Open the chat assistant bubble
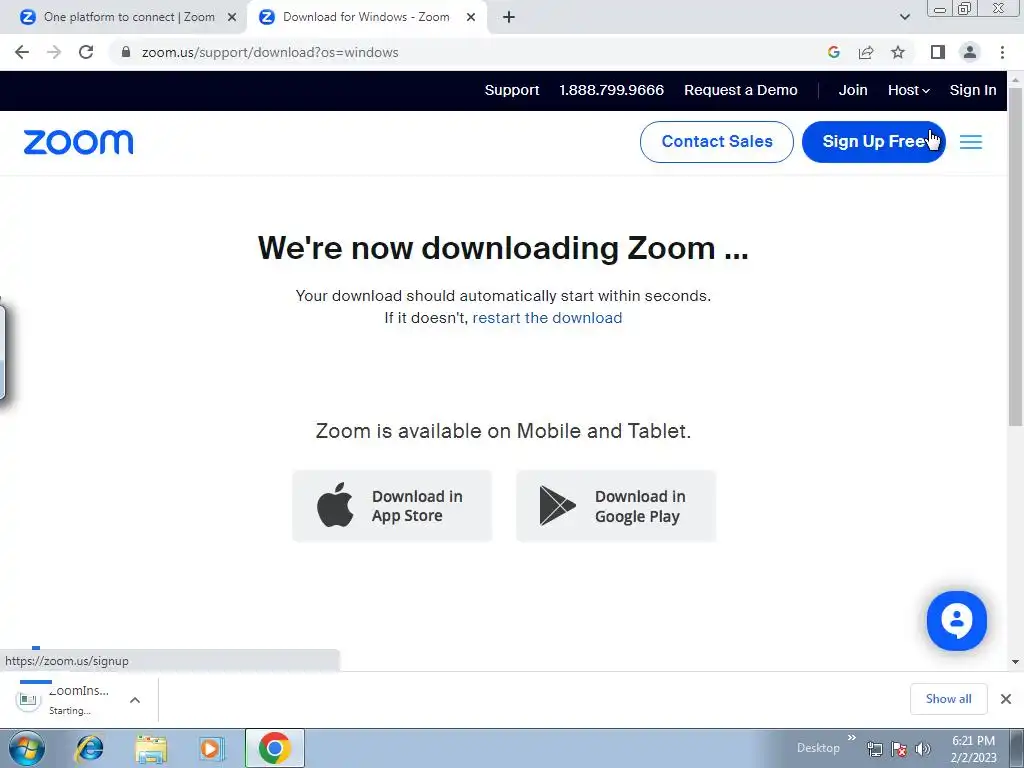1024x768 pixels. [x=956, y=621]
